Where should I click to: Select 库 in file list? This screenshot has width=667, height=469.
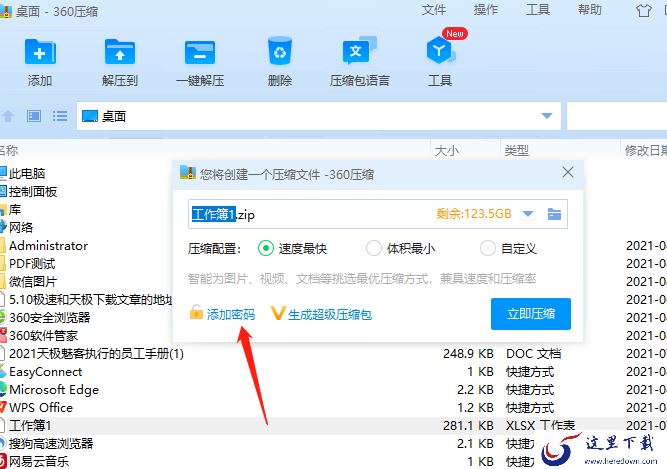tap(15, 210)
